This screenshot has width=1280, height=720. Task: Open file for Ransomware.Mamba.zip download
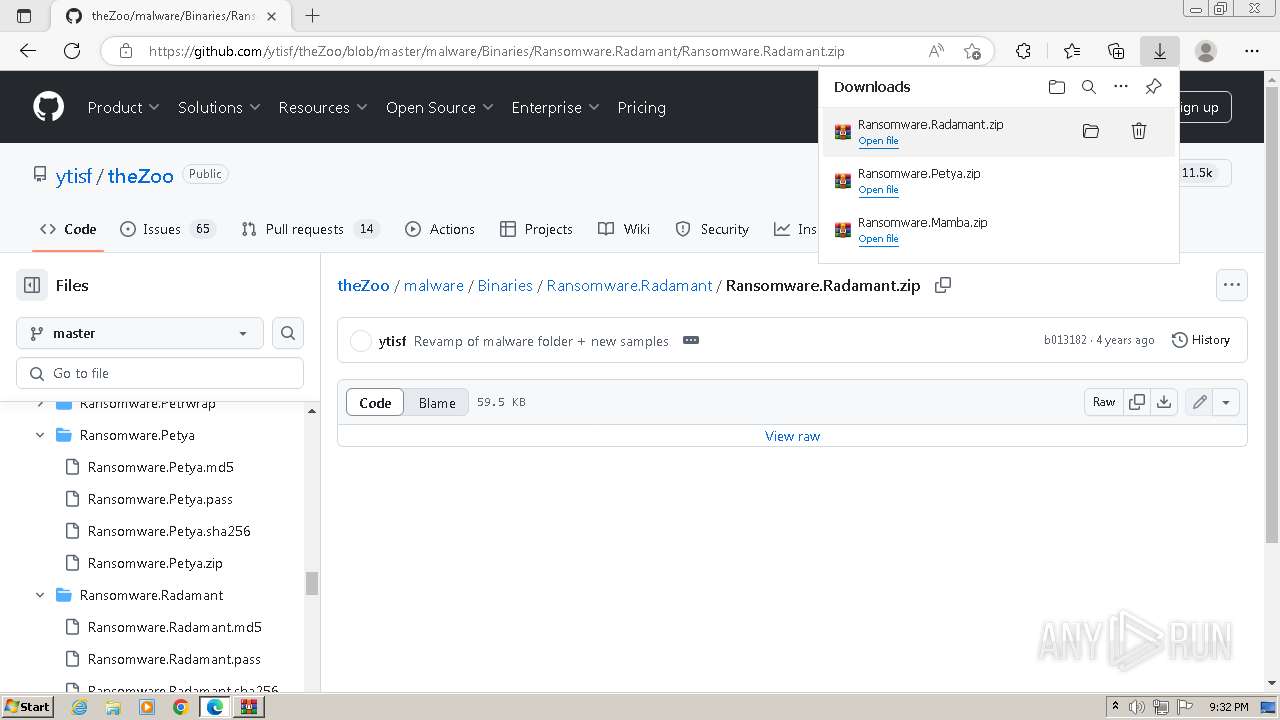(878, 239)
